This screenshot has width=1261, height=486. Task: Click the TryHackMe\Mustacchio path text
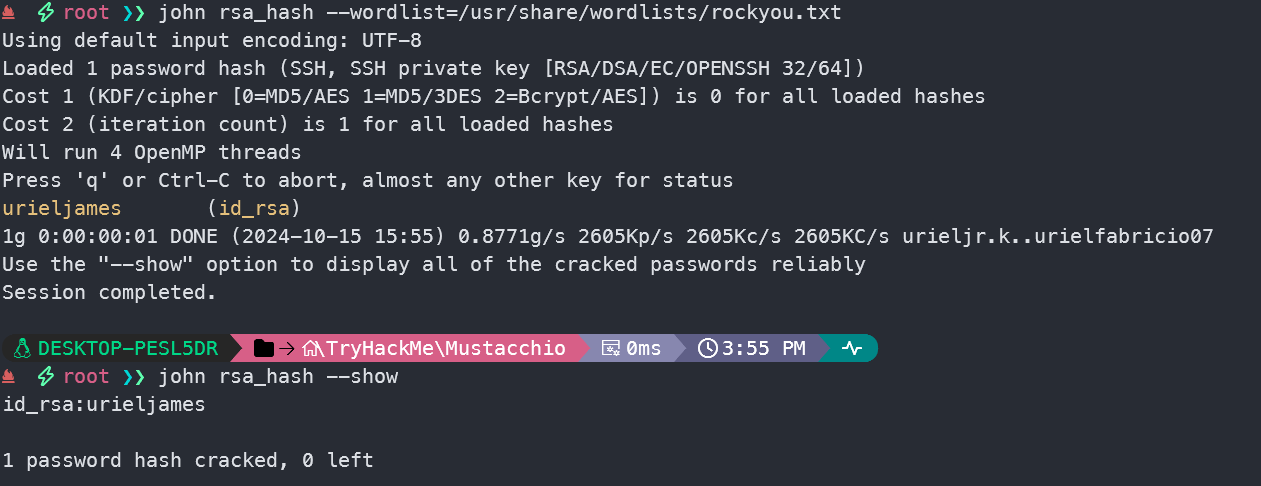444,348
